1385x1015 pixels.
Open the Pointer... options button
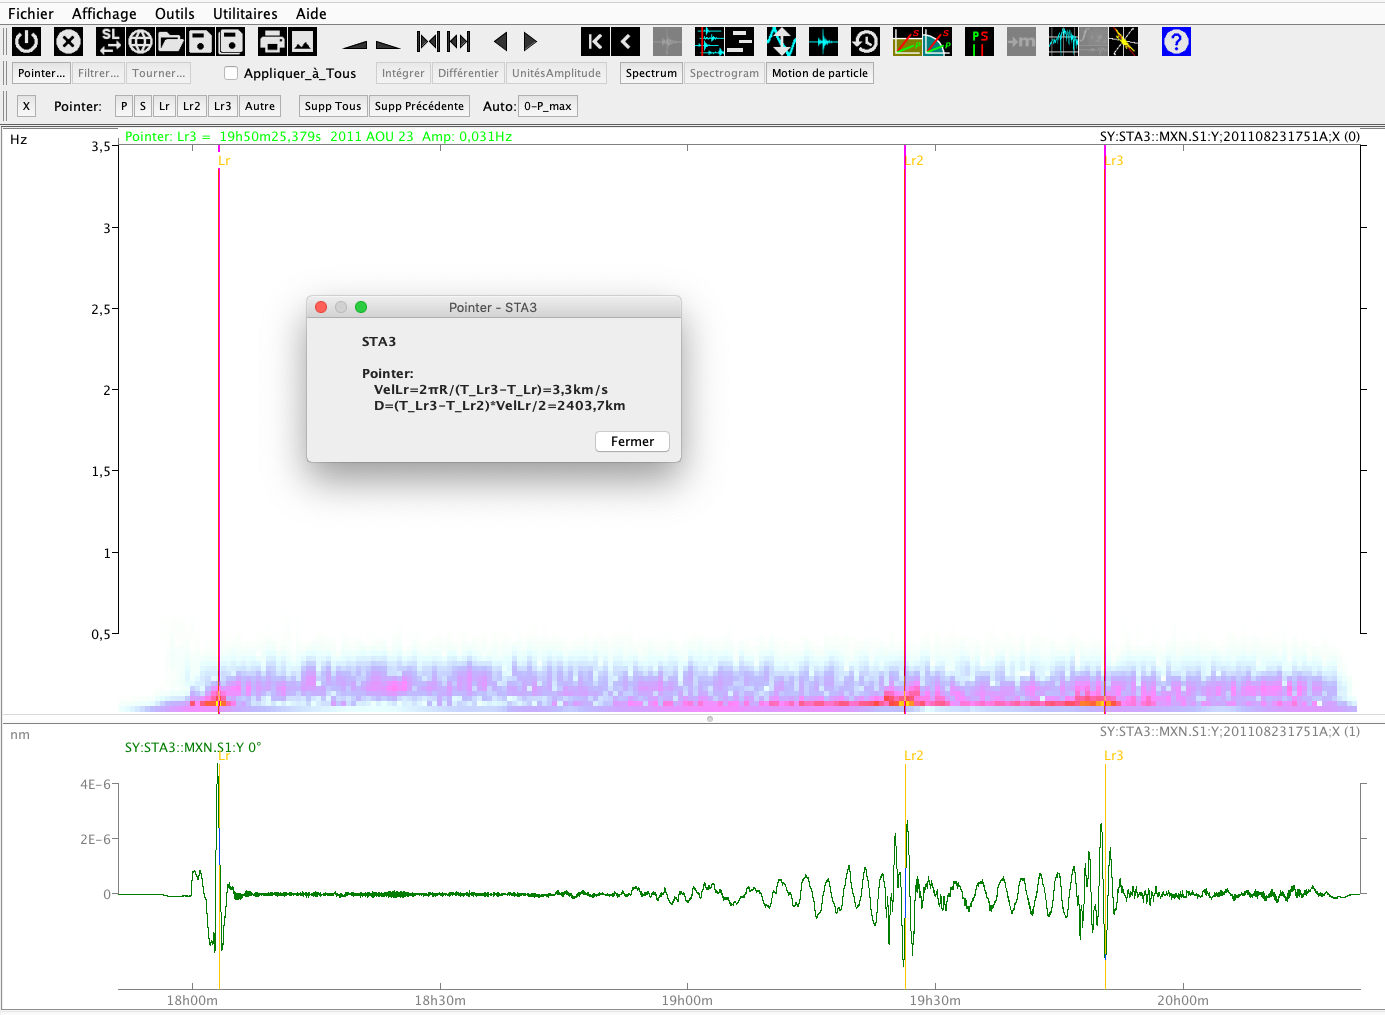coord(41,73)
